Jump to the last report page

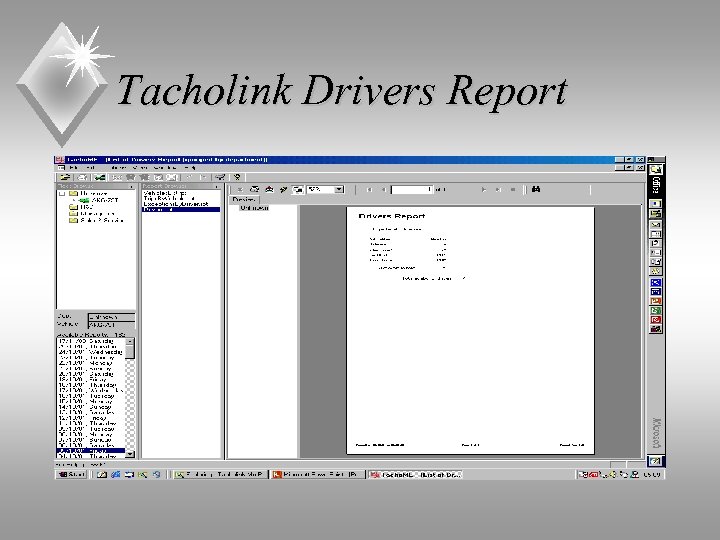(498, 189)
